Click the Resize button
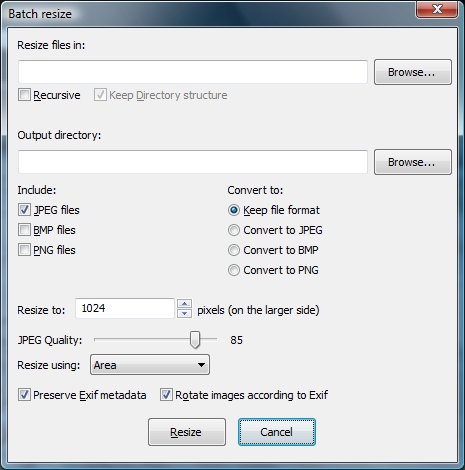This screenshot has height=470, width=465. coord(187,432)
